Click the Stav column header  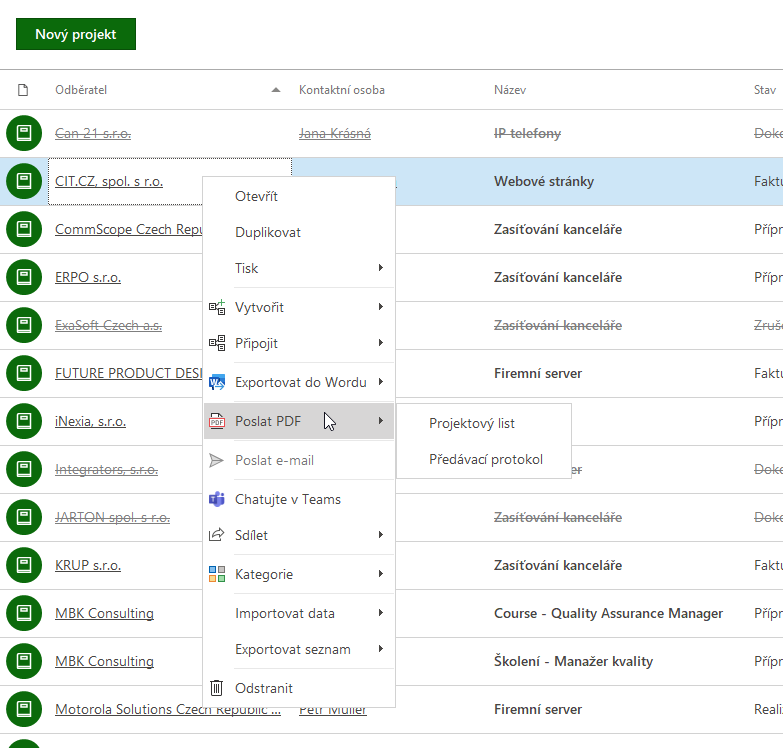click(765, 90)
